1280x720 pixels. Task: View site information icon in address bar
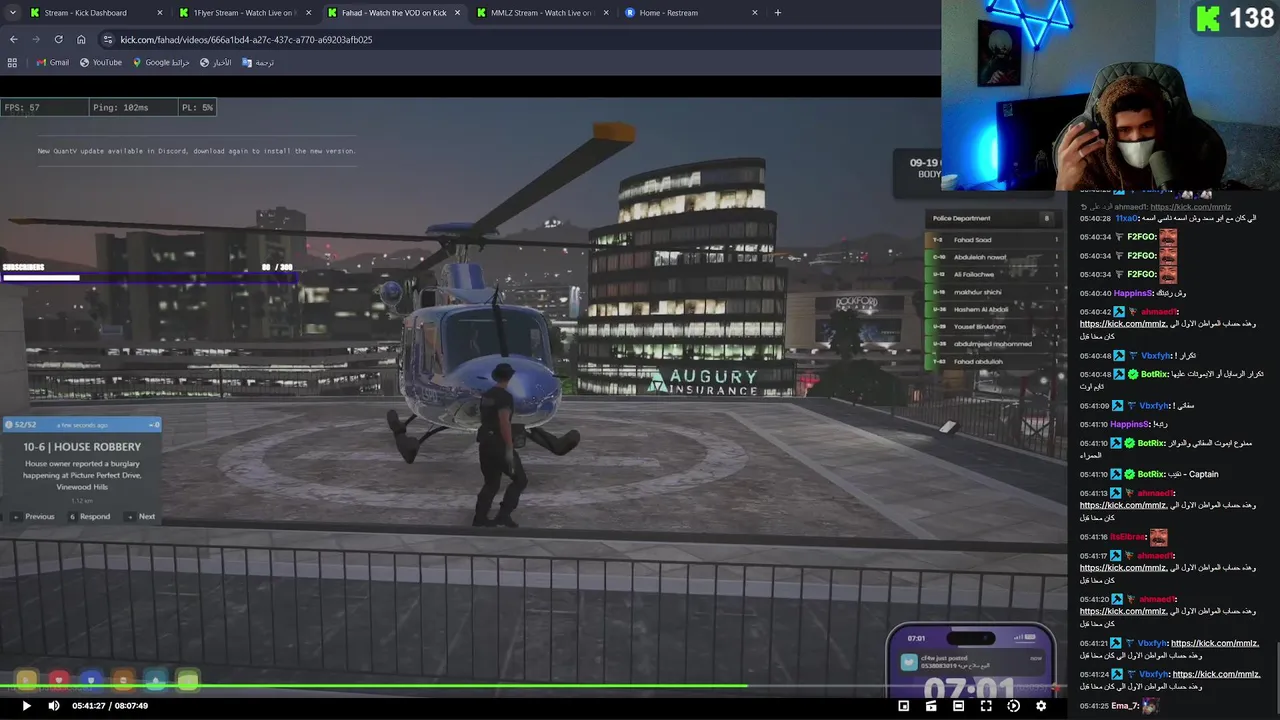point(108,39)
